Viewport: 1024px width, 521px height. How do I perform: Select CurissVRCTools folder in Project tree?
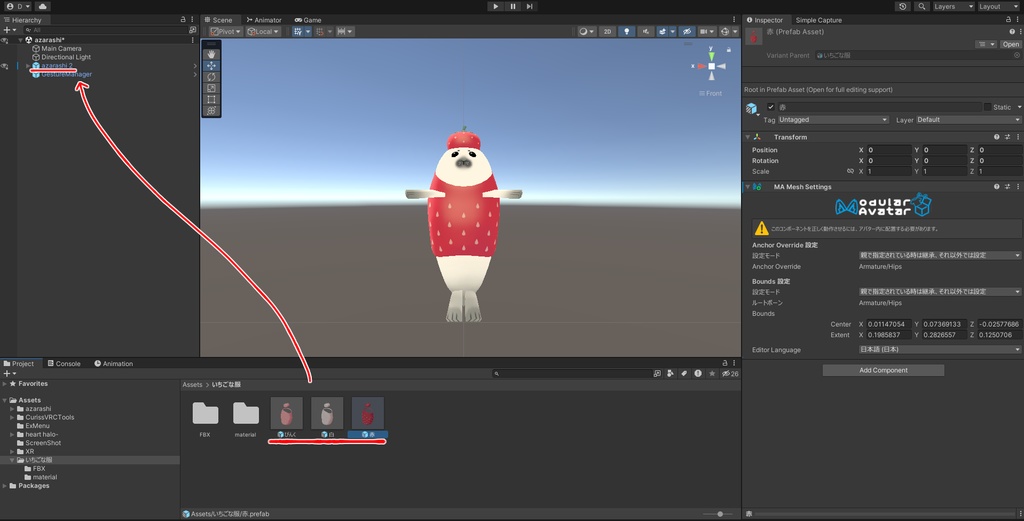coord(50,417)
